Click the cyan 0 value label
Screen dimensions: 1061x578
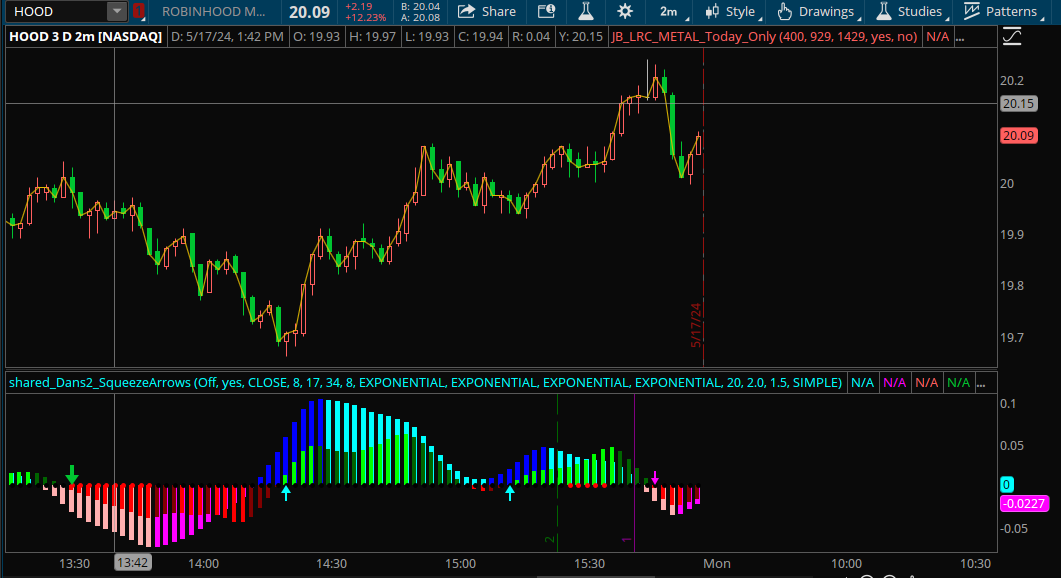tap(1007, 484)
